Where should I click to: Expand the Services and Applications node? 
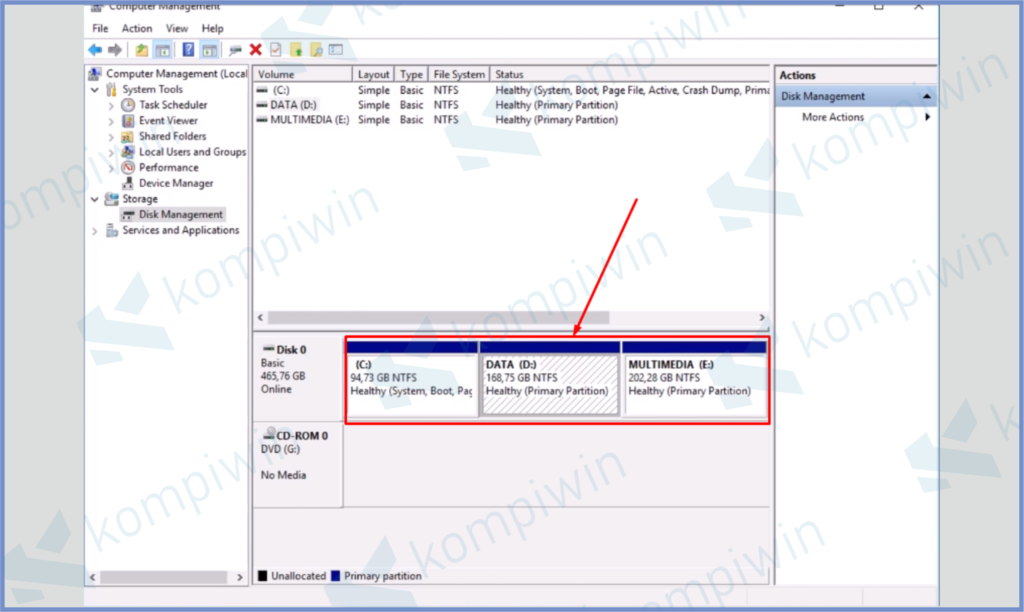coord(97,230)
